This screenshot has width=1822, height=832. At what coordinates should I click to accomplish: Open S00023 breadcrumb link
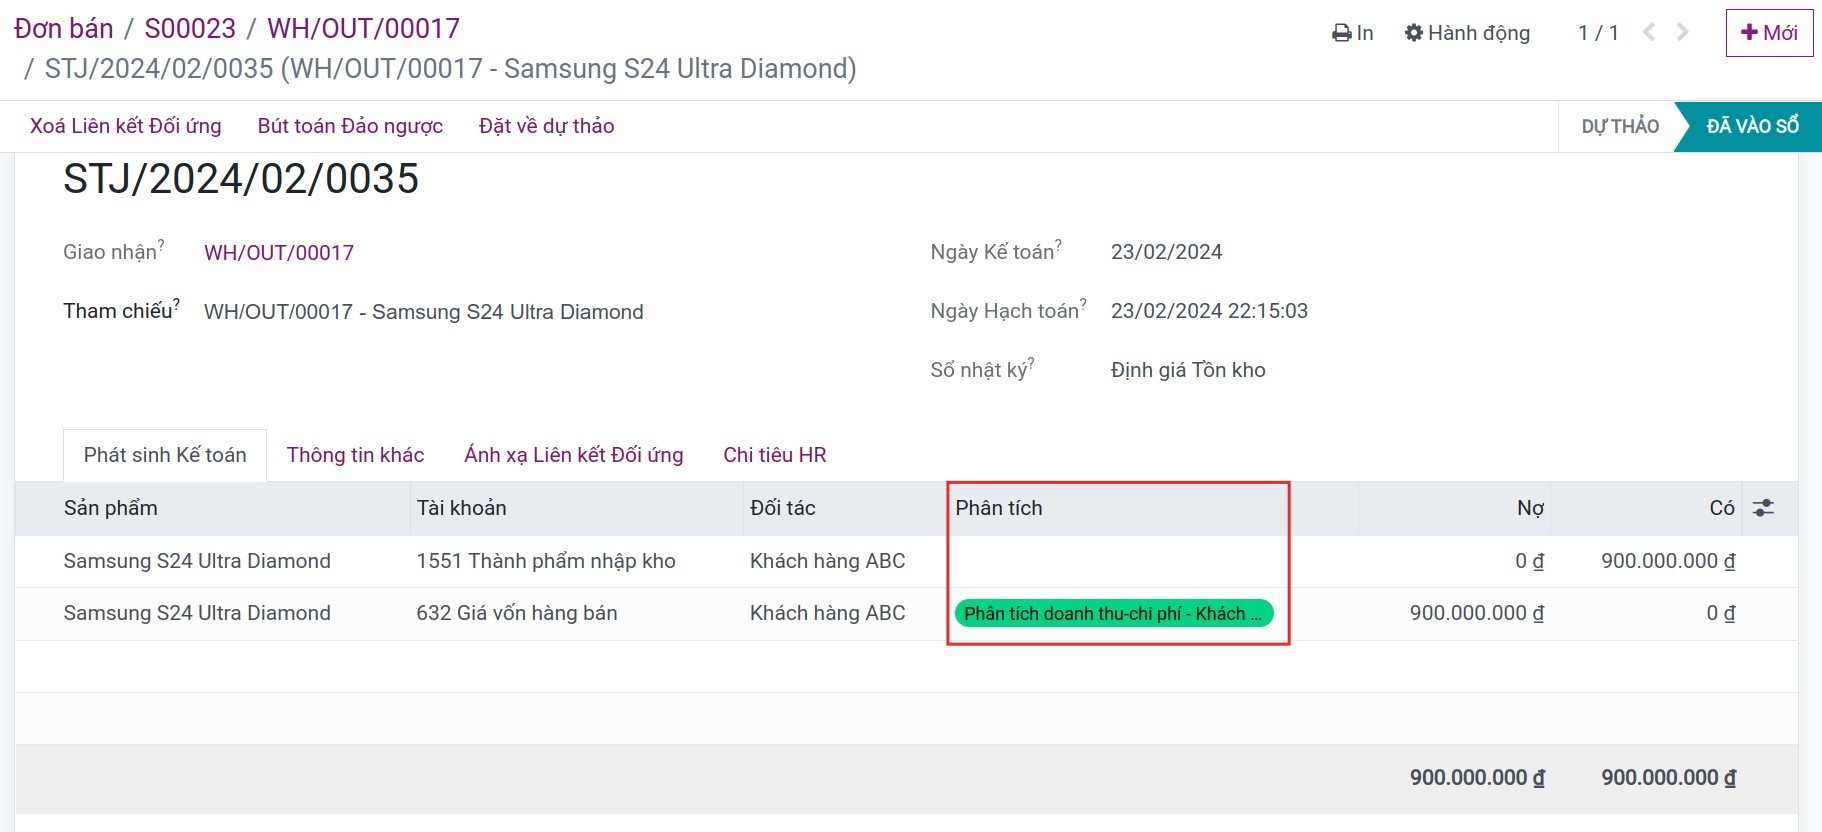click(x=190, y=28)
